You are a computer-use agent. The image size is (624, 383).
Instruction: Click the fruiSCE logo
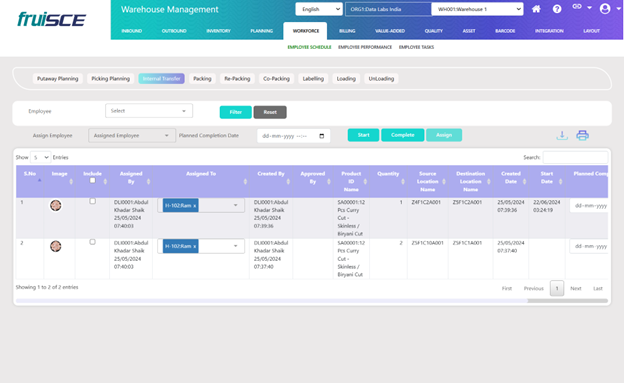coord(51,19)
